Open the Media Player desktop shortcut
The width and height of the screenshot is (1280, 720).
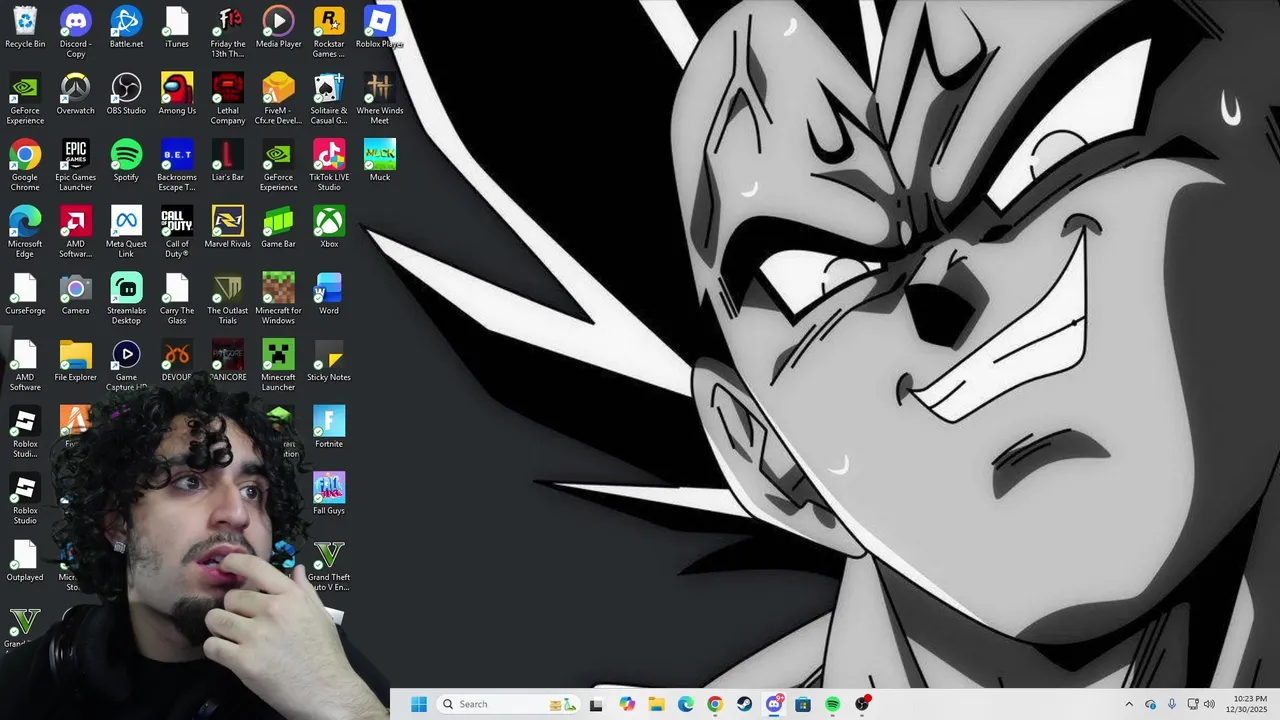click(x=278, y=28)
